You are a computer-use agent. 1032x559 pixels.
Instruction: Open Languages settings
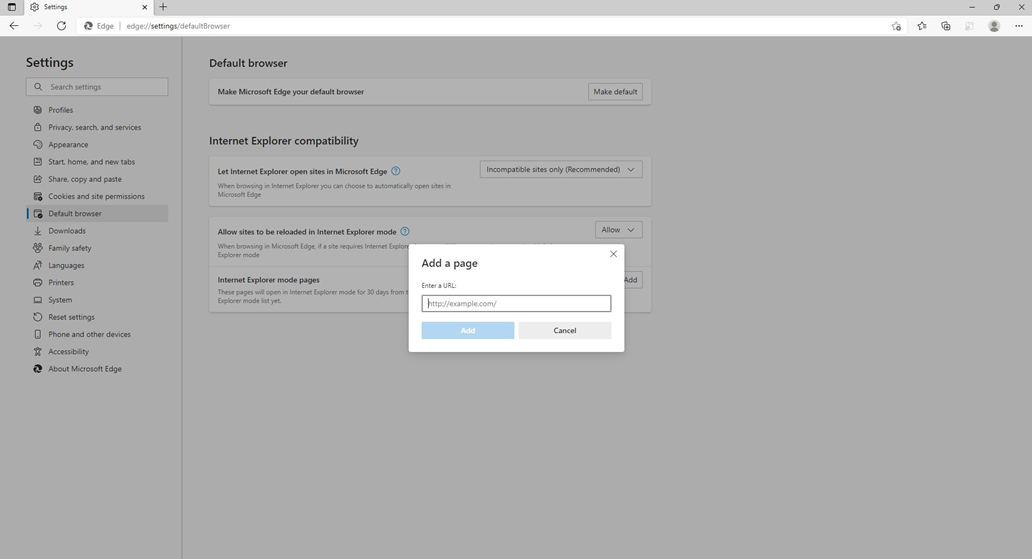point(97,265)
